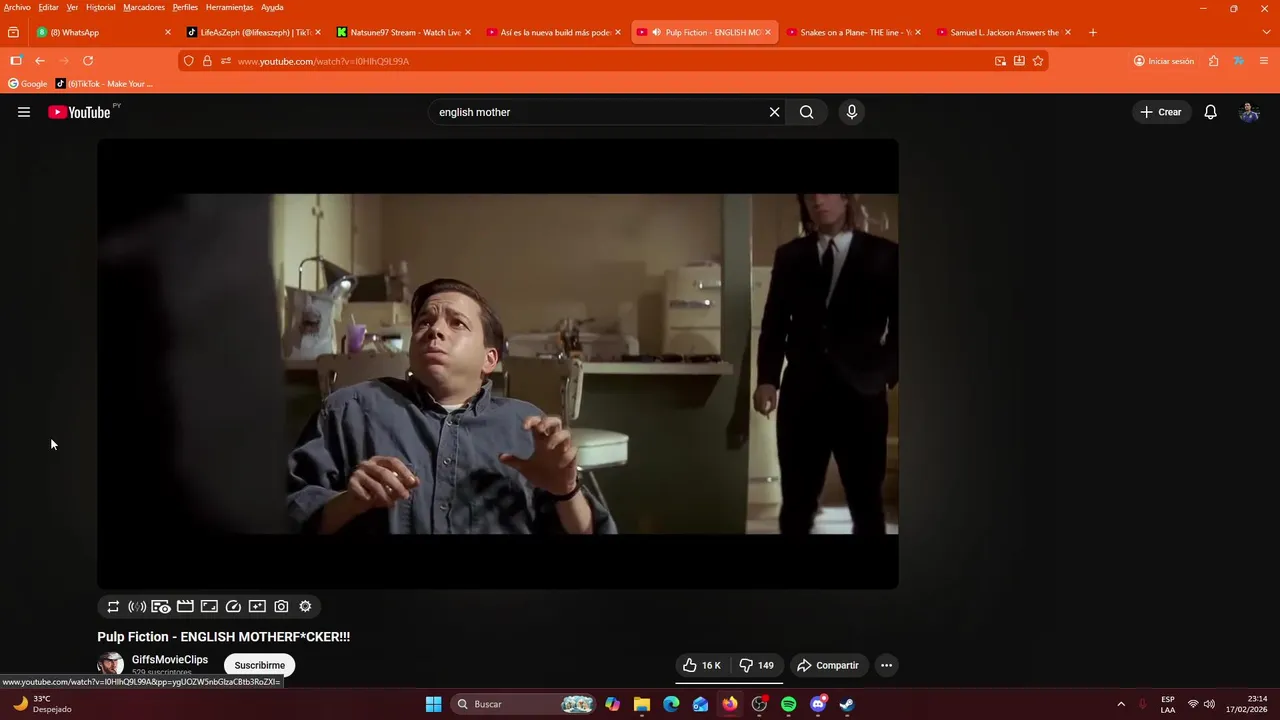The height and width of the screenshot is (720, 1280).
Task: Open the three-dot more actions menu
Action: (x=886, y=665)
